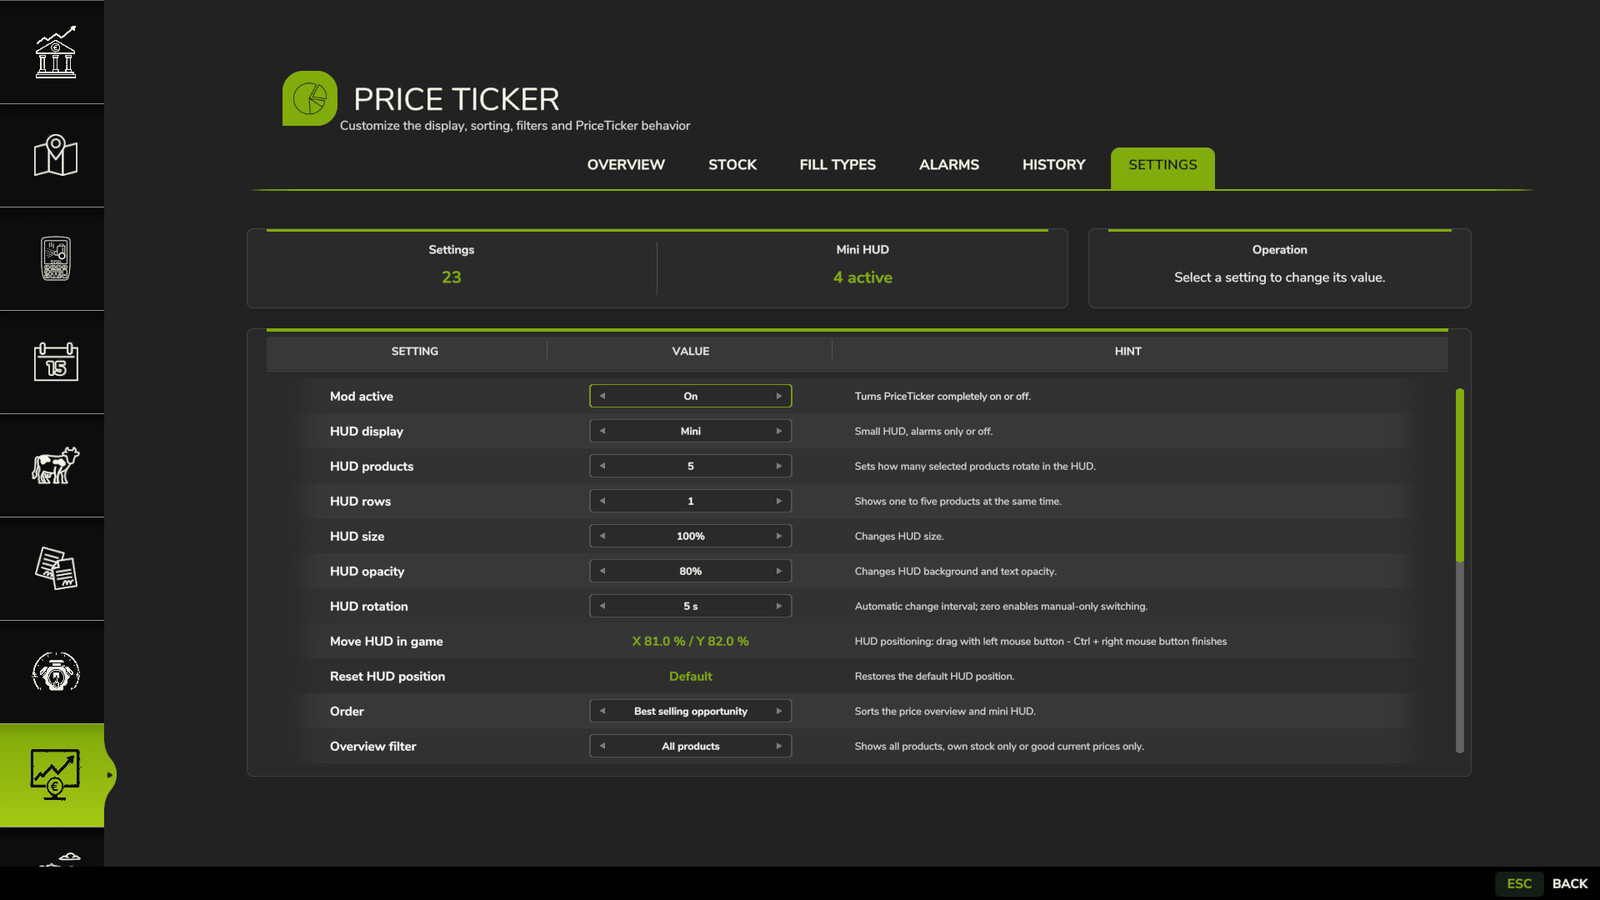Select the Mod active value field

[x=690, y=396]
